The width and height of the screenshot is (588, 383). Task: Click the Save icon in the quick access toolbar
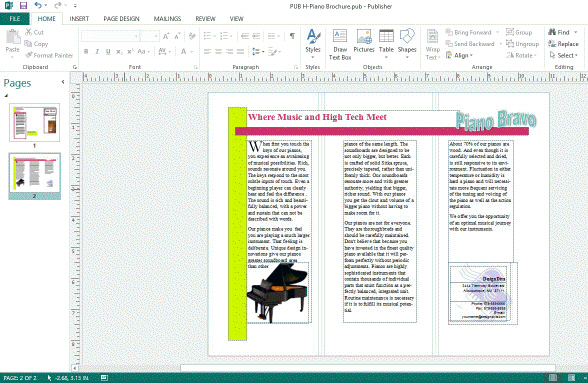click(x=23, y=6)
